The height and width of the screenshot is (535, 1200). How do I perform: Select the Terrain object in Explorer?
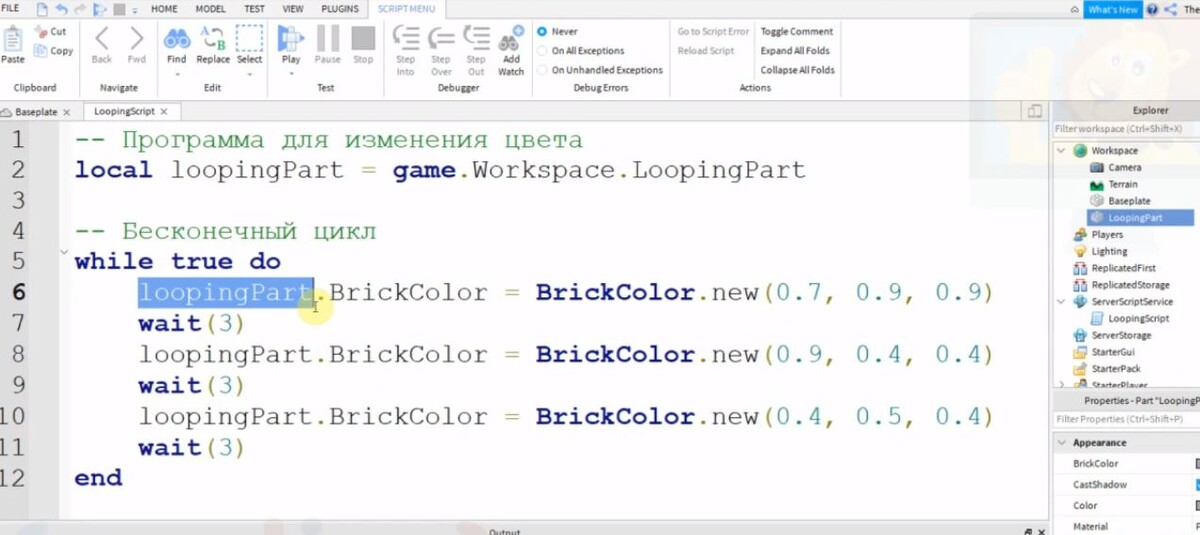click(x=1114, y=184)
